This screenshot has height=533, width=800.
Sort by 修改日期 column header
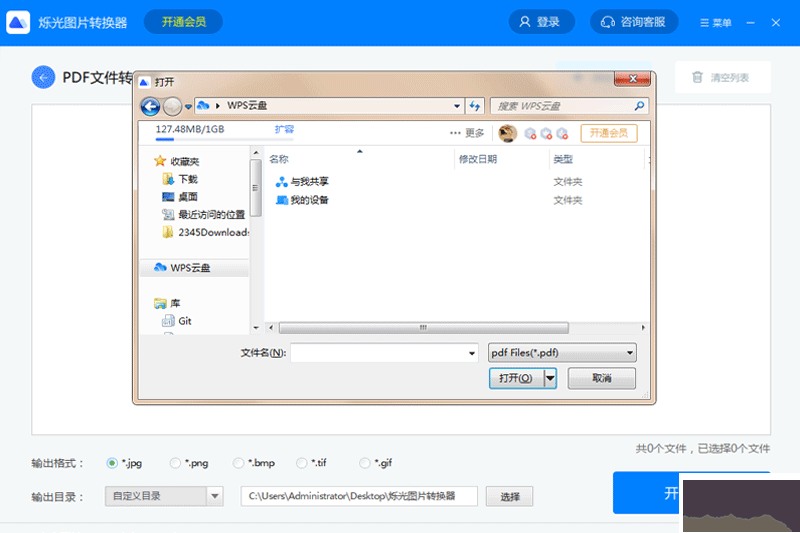(478, 159)
